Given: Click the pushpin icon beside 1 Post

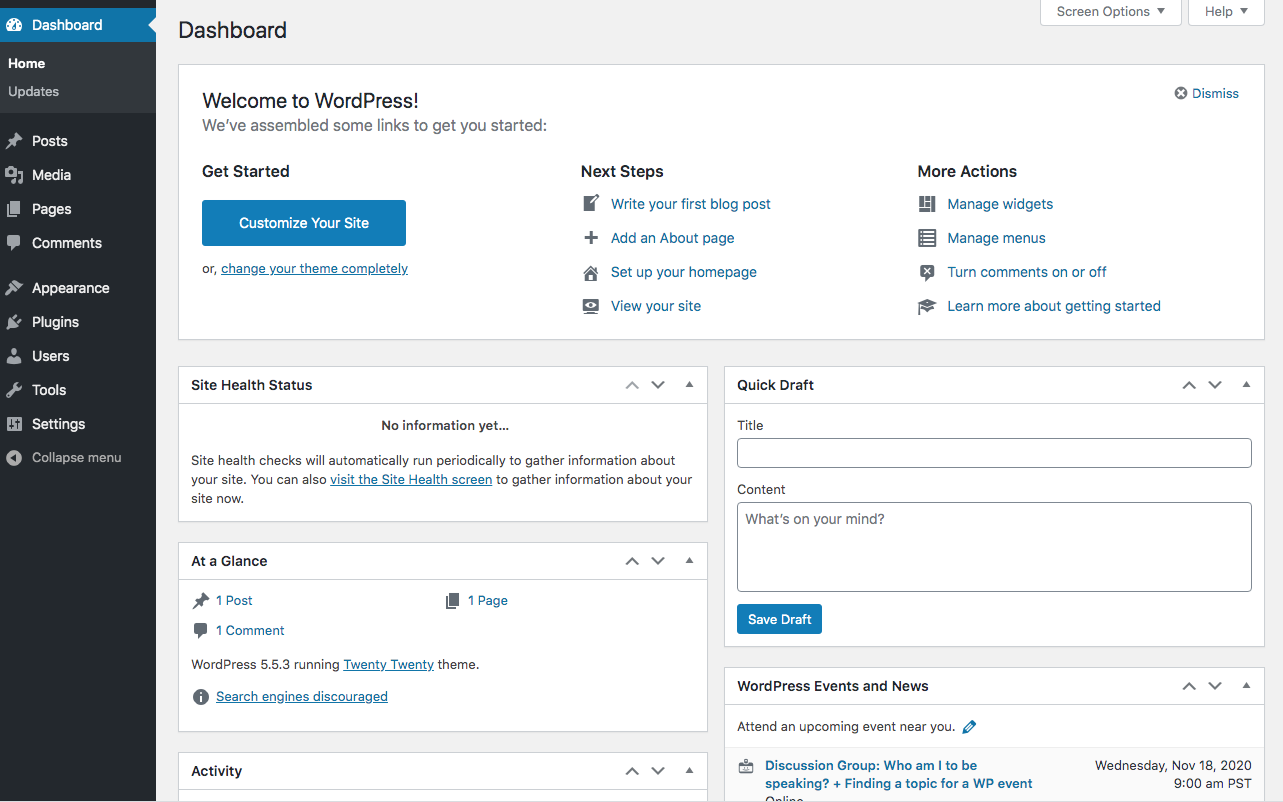Looking at the screenshot, I should (x=201, y=601).
